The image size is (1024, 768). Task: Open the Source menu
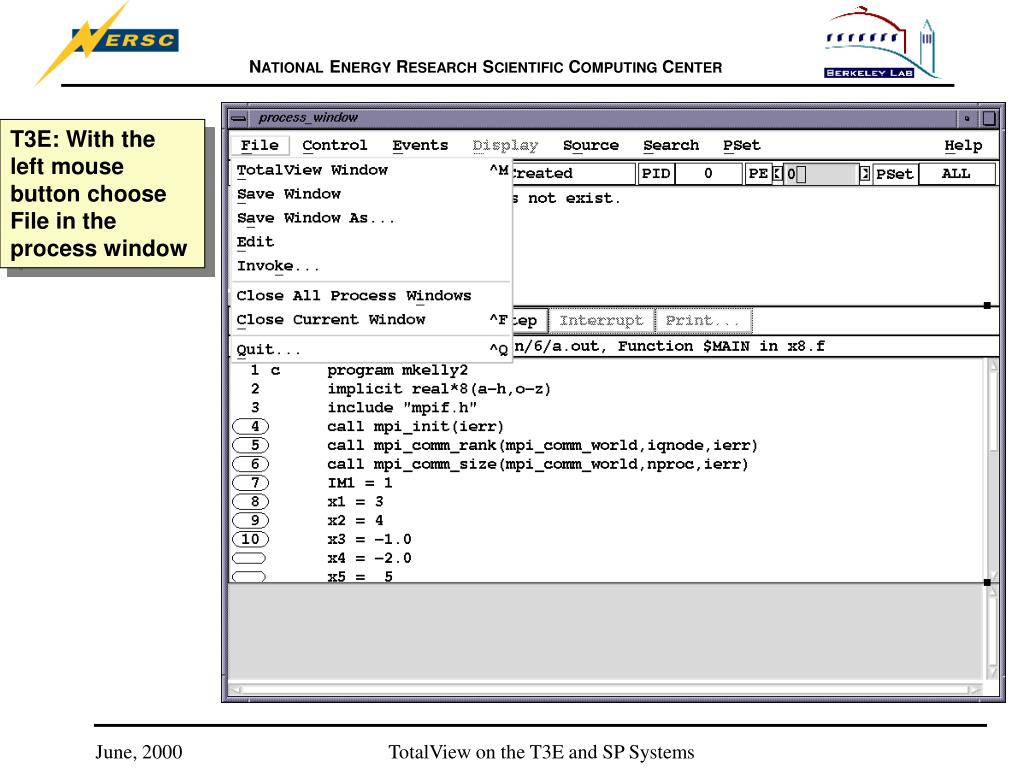coord(590,145)
